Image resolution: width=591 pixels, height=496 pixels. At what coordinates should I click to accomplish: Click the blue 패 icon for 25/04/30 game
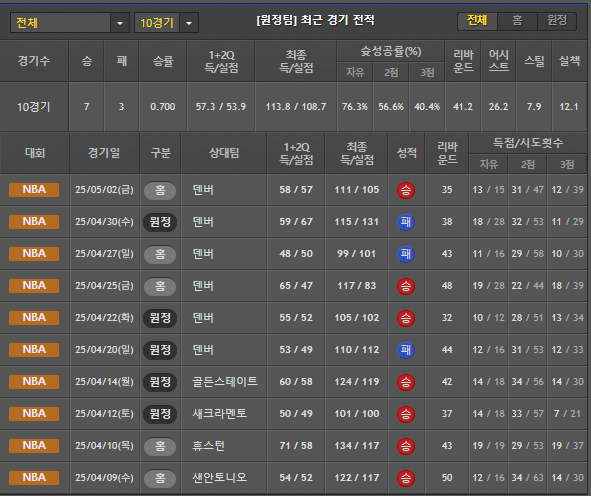tap(406, 222)
